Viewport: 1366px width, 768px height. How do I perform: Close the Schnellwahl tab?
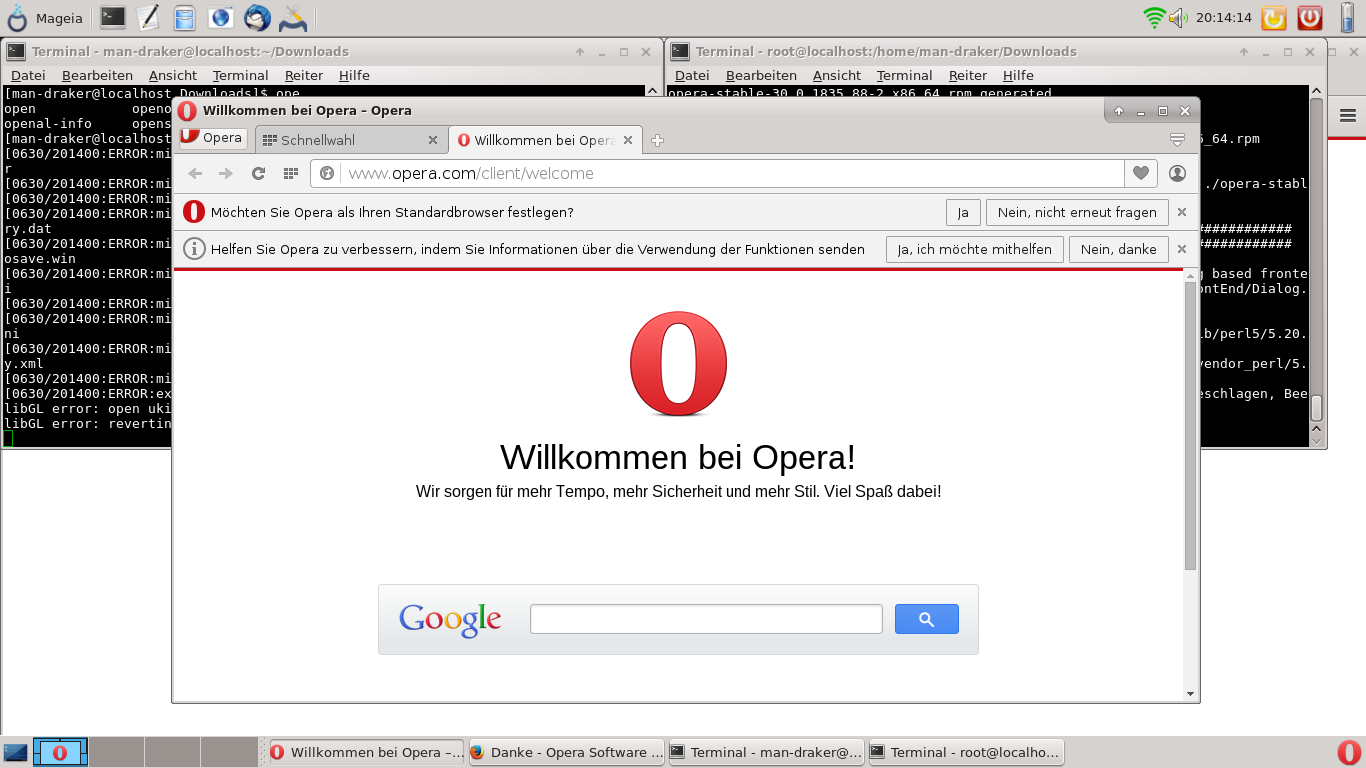coord(433,140)
